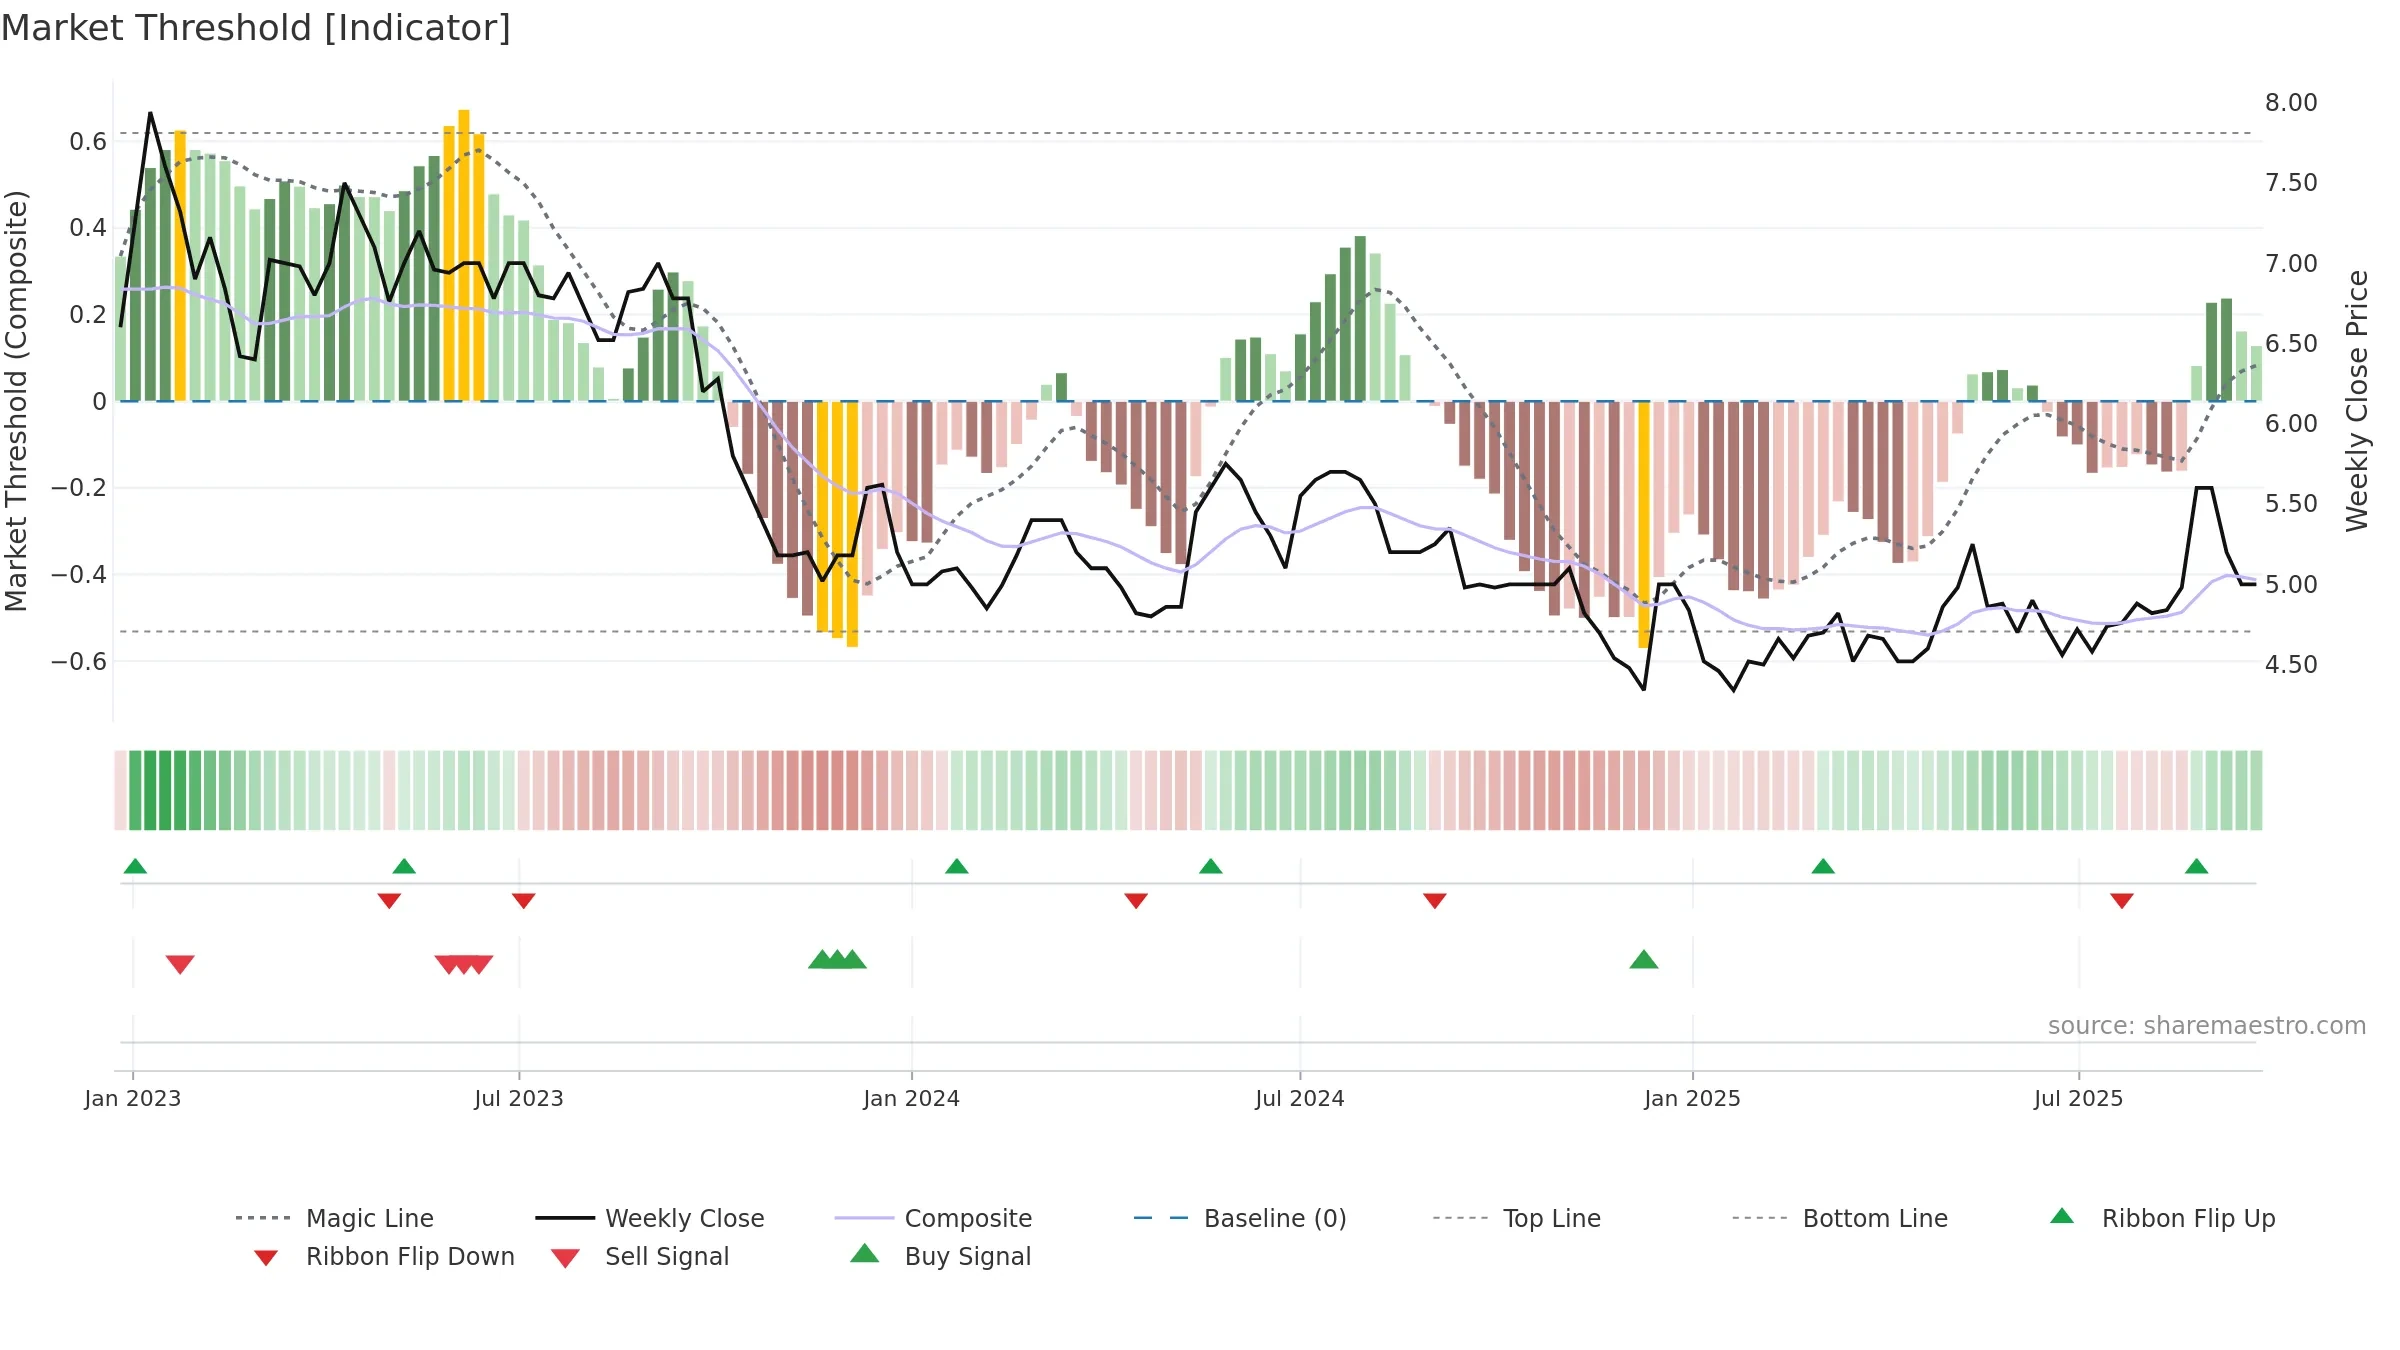Image resolution: width=2400 pixels, height=1350 pixels.
Task: Click the Market Threshold (Composite) axis title
Action: (x=16, y=401)
